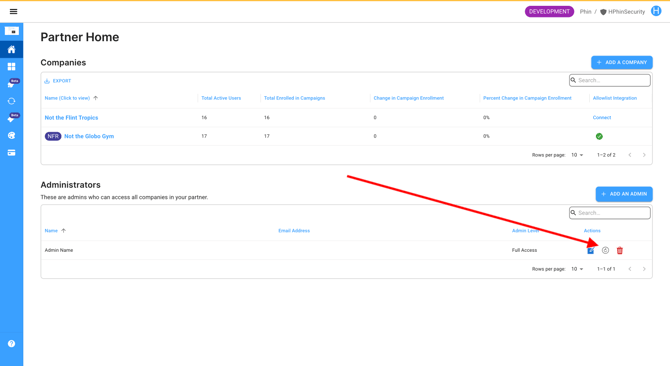Open the billing card icon in sidebar
The width and height of the screenshot is (670, 366).
click(x=12, y=152)
